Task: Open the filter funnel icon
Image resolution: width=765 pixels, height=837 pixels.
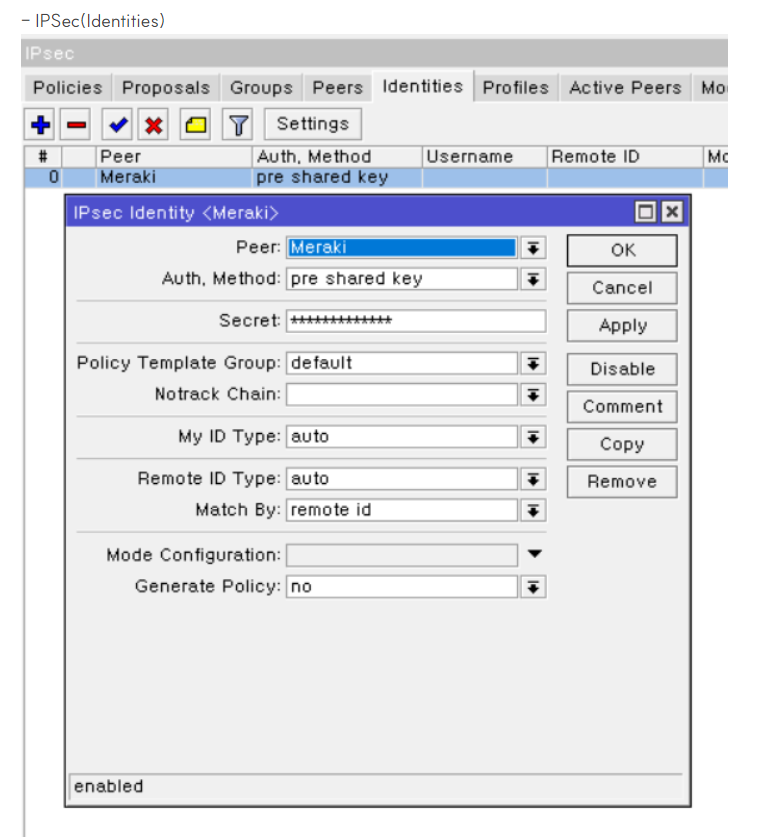Action: click(x=238, y=125)
